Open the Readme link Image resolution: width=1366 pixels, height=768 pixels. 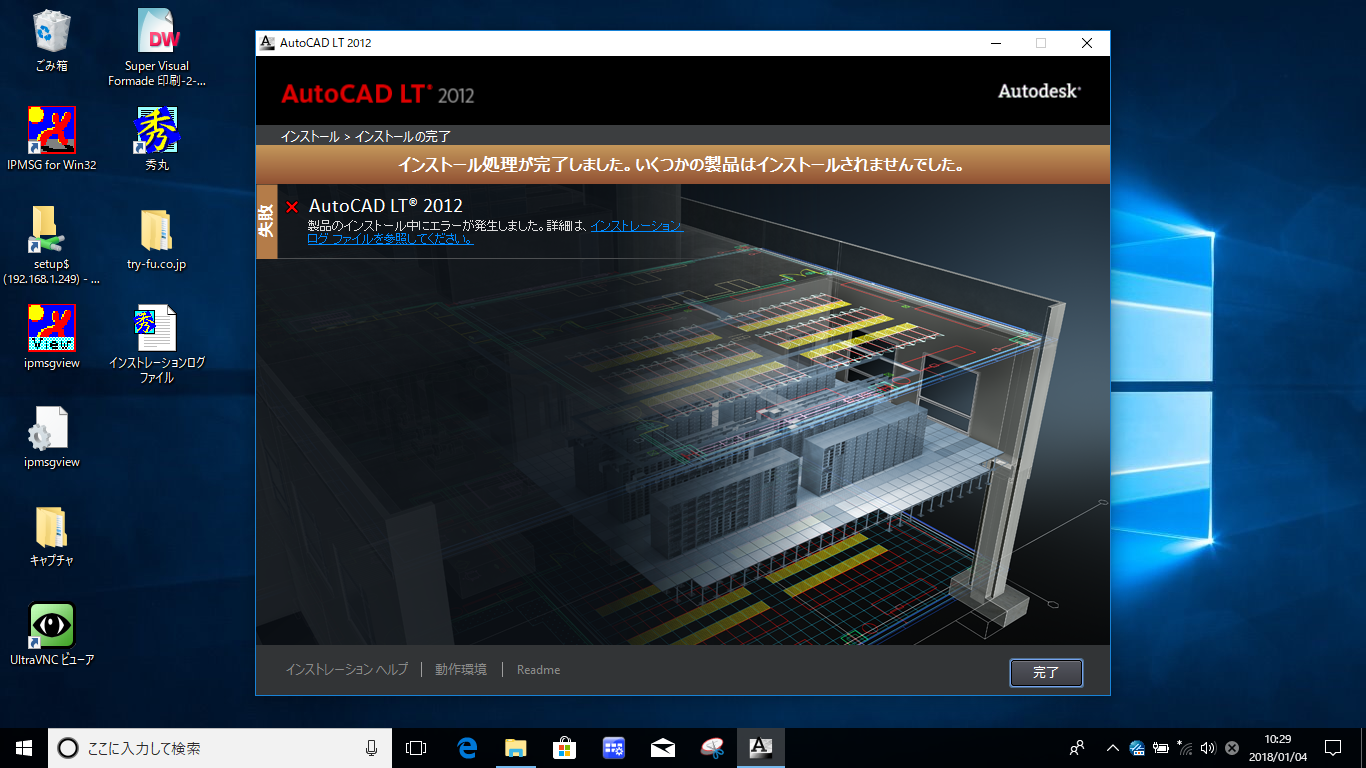[x=538, y=670]
